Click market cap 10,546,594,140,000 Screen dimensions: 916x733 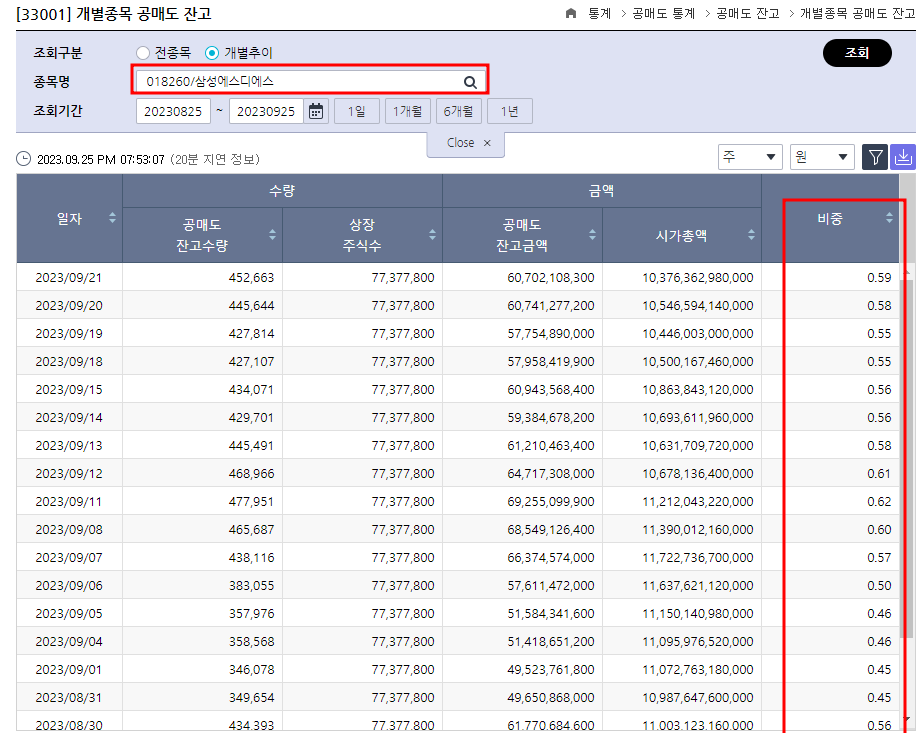698,306
